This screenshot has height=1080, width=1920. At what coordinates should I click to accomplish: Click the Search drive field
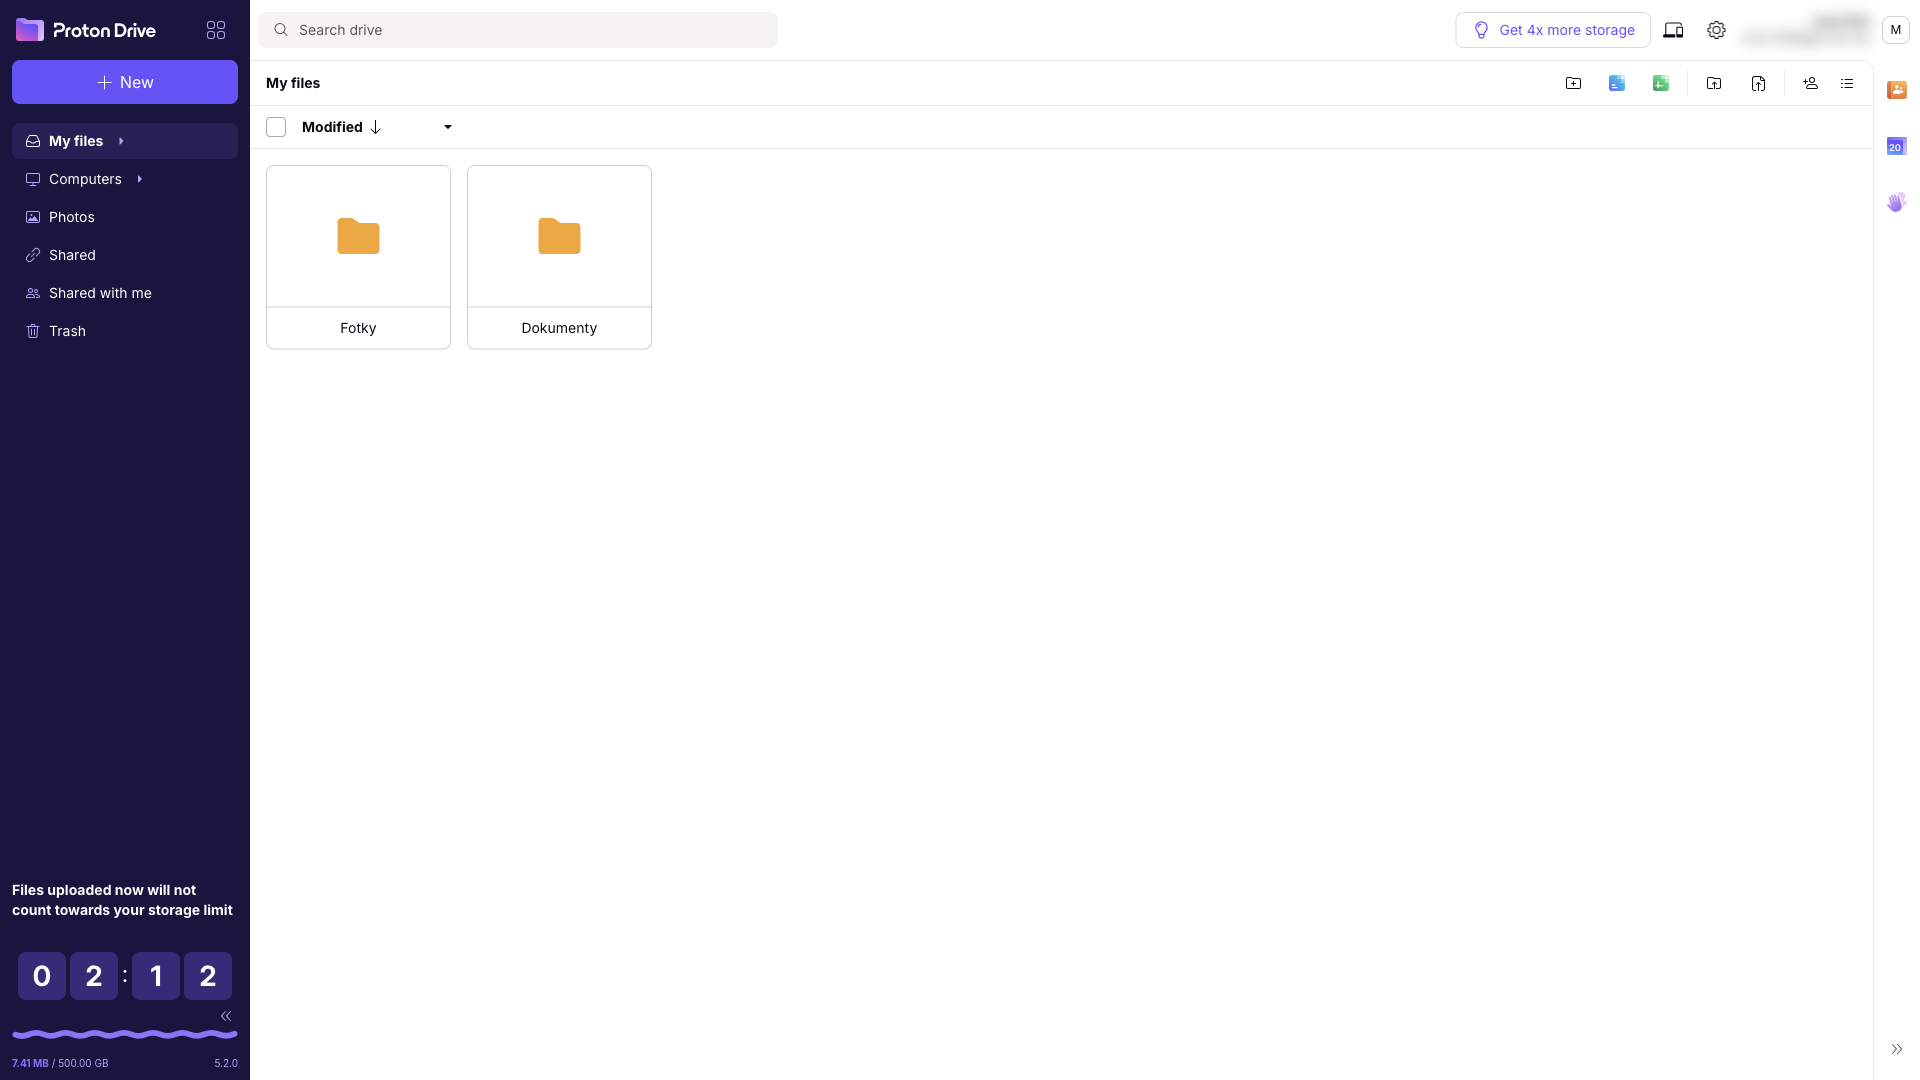518,30
